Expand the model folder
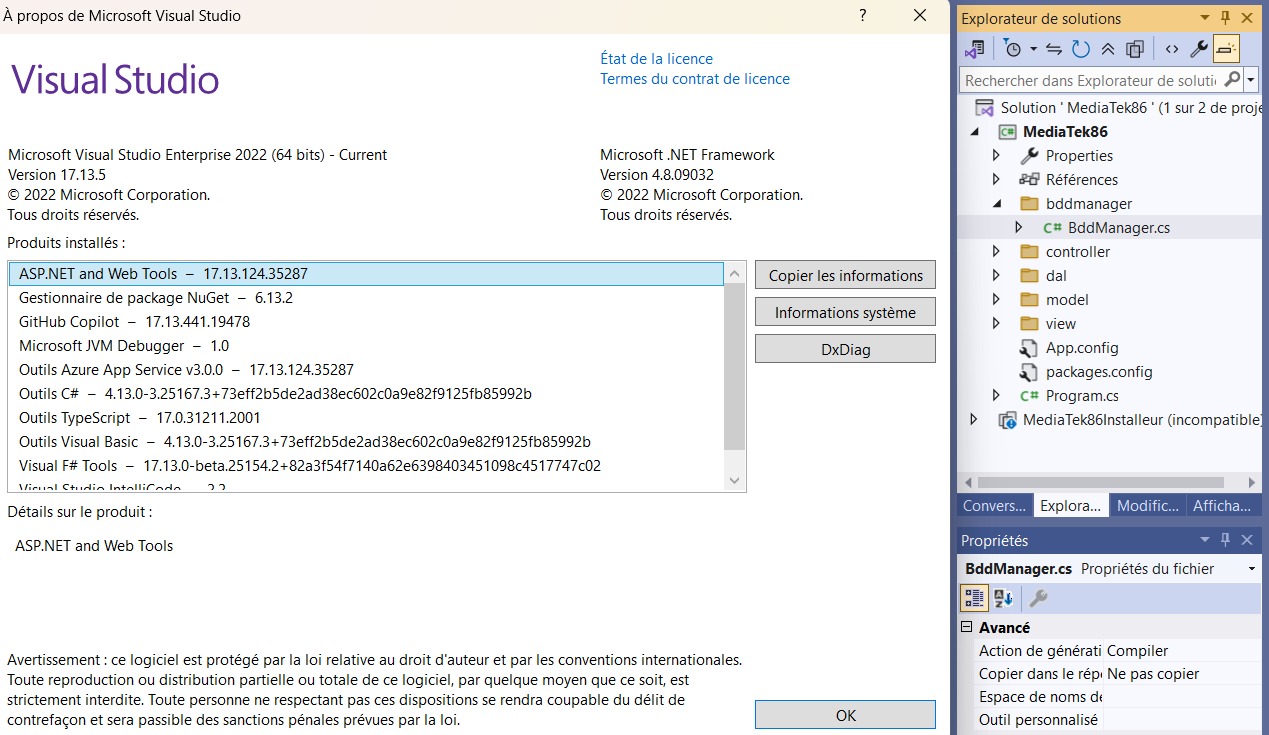 996,300
